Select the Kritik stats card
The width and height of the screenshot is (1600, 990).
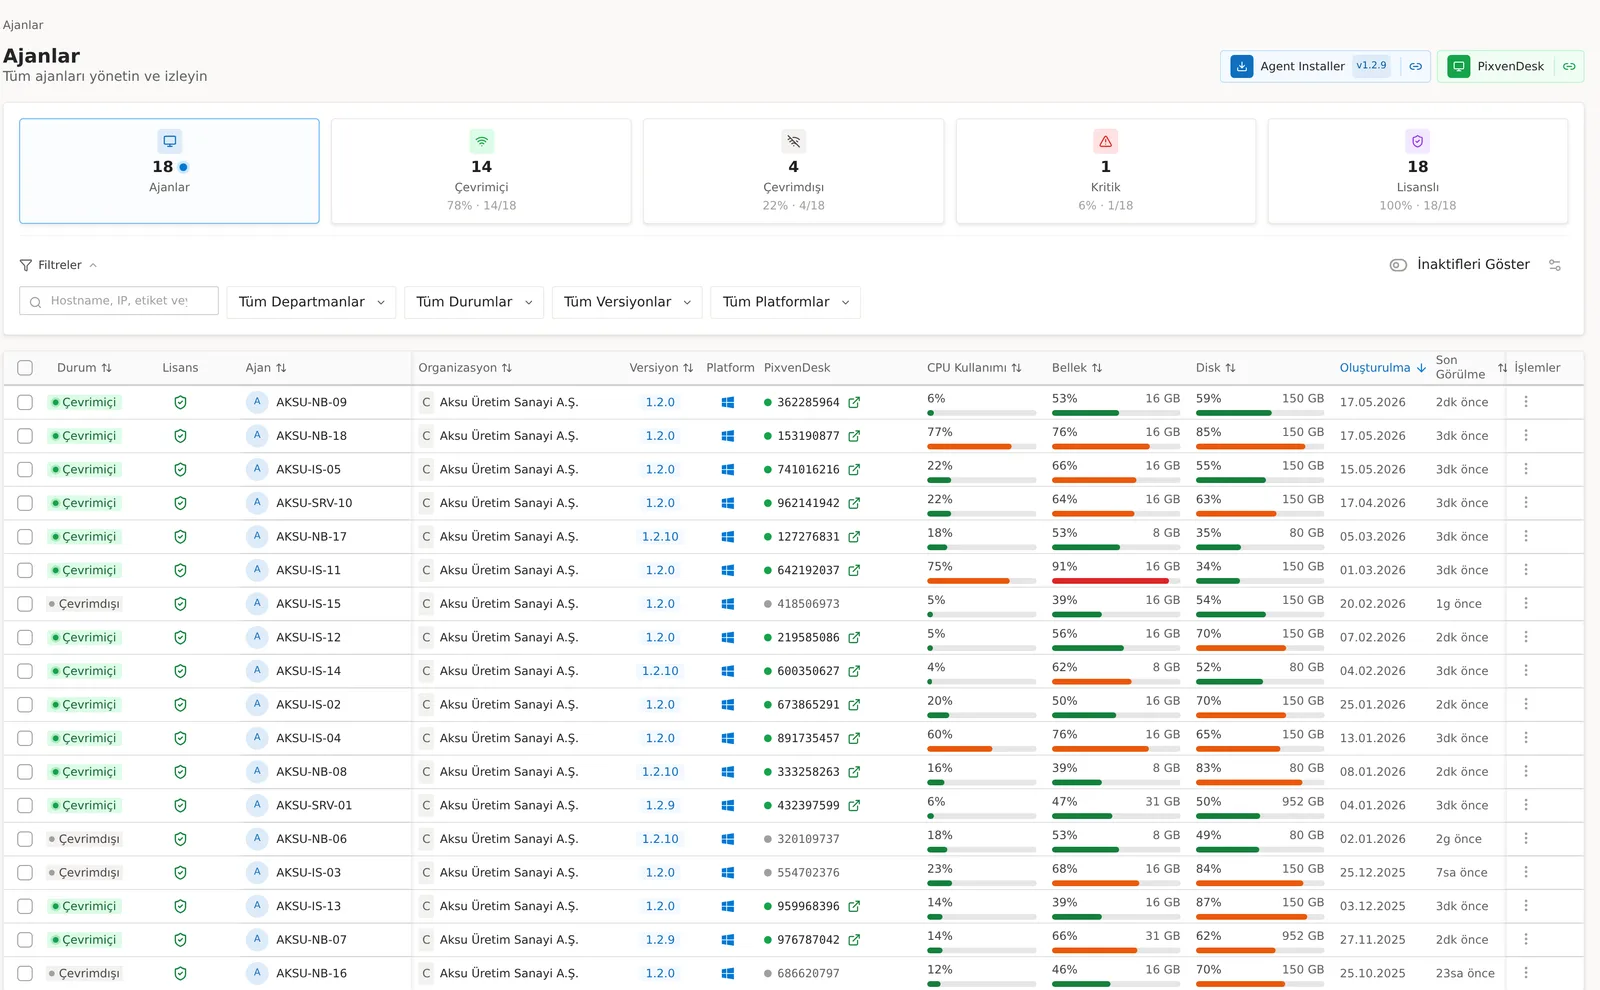(1105, 171)
